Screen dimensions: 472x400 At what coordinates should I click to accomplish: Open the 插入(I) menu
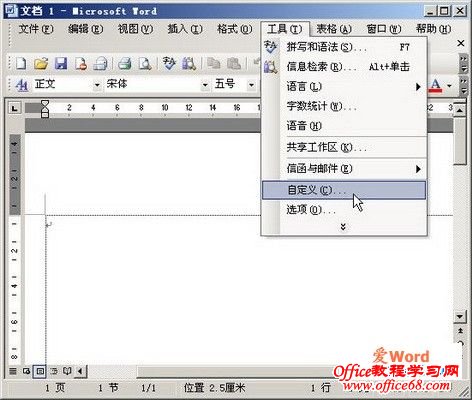coord(185,29)
